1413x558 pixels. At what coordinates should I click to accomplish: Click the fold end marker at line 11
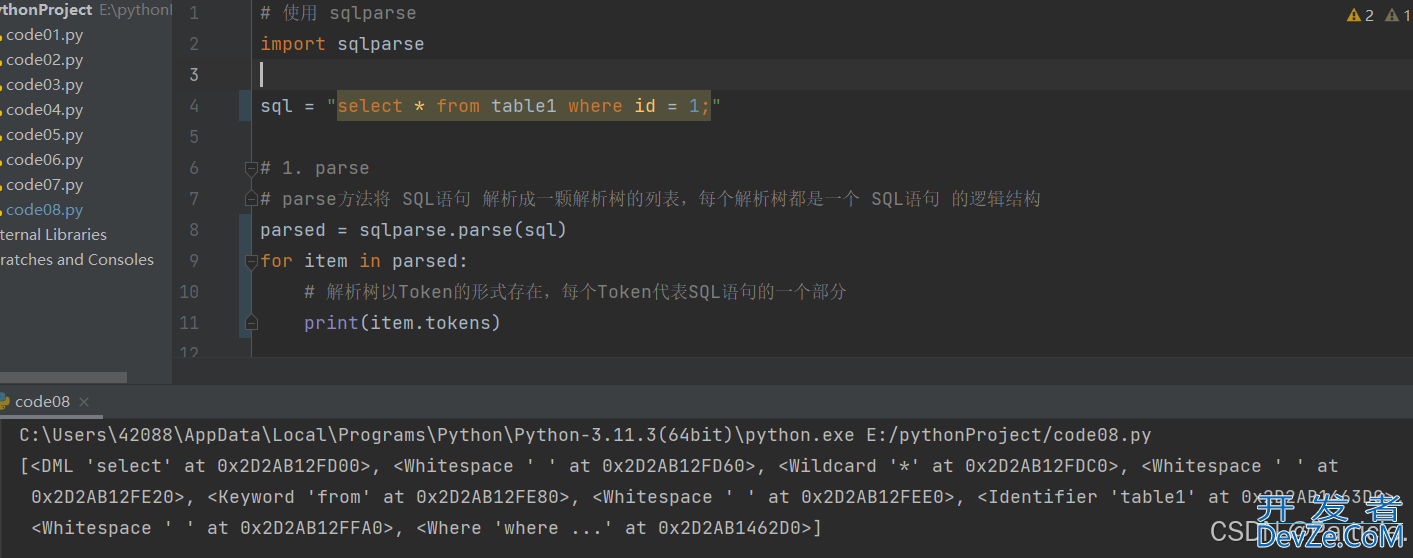[251, 323]
